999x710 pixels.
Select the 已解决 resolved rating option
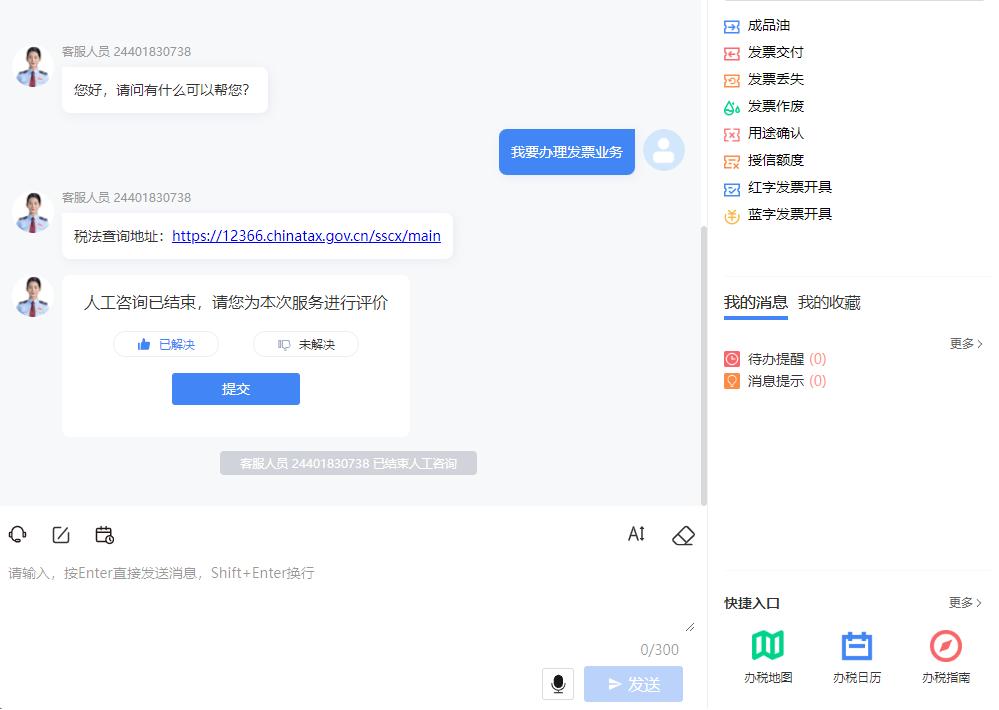tap(166, 344)
